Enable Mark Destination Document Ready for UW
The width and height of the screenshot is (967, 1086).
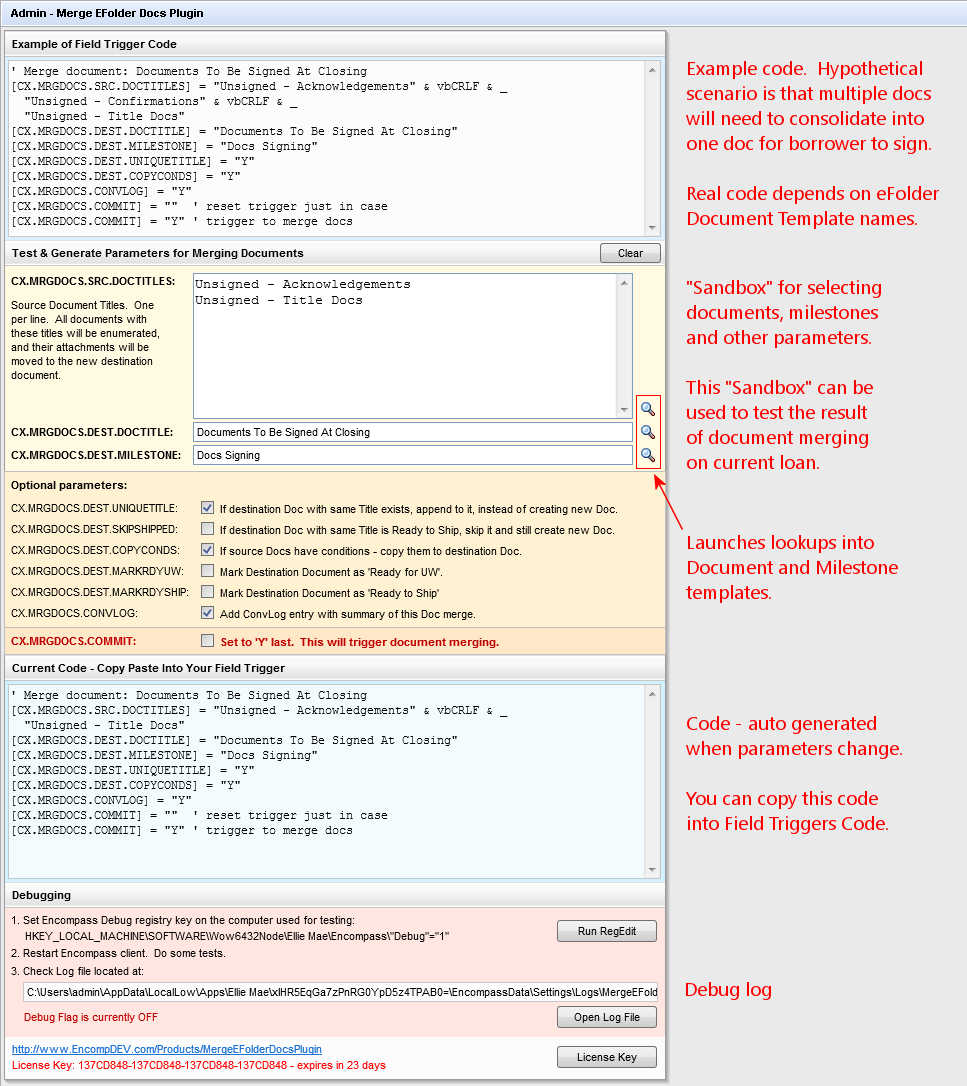click(207, 571)
